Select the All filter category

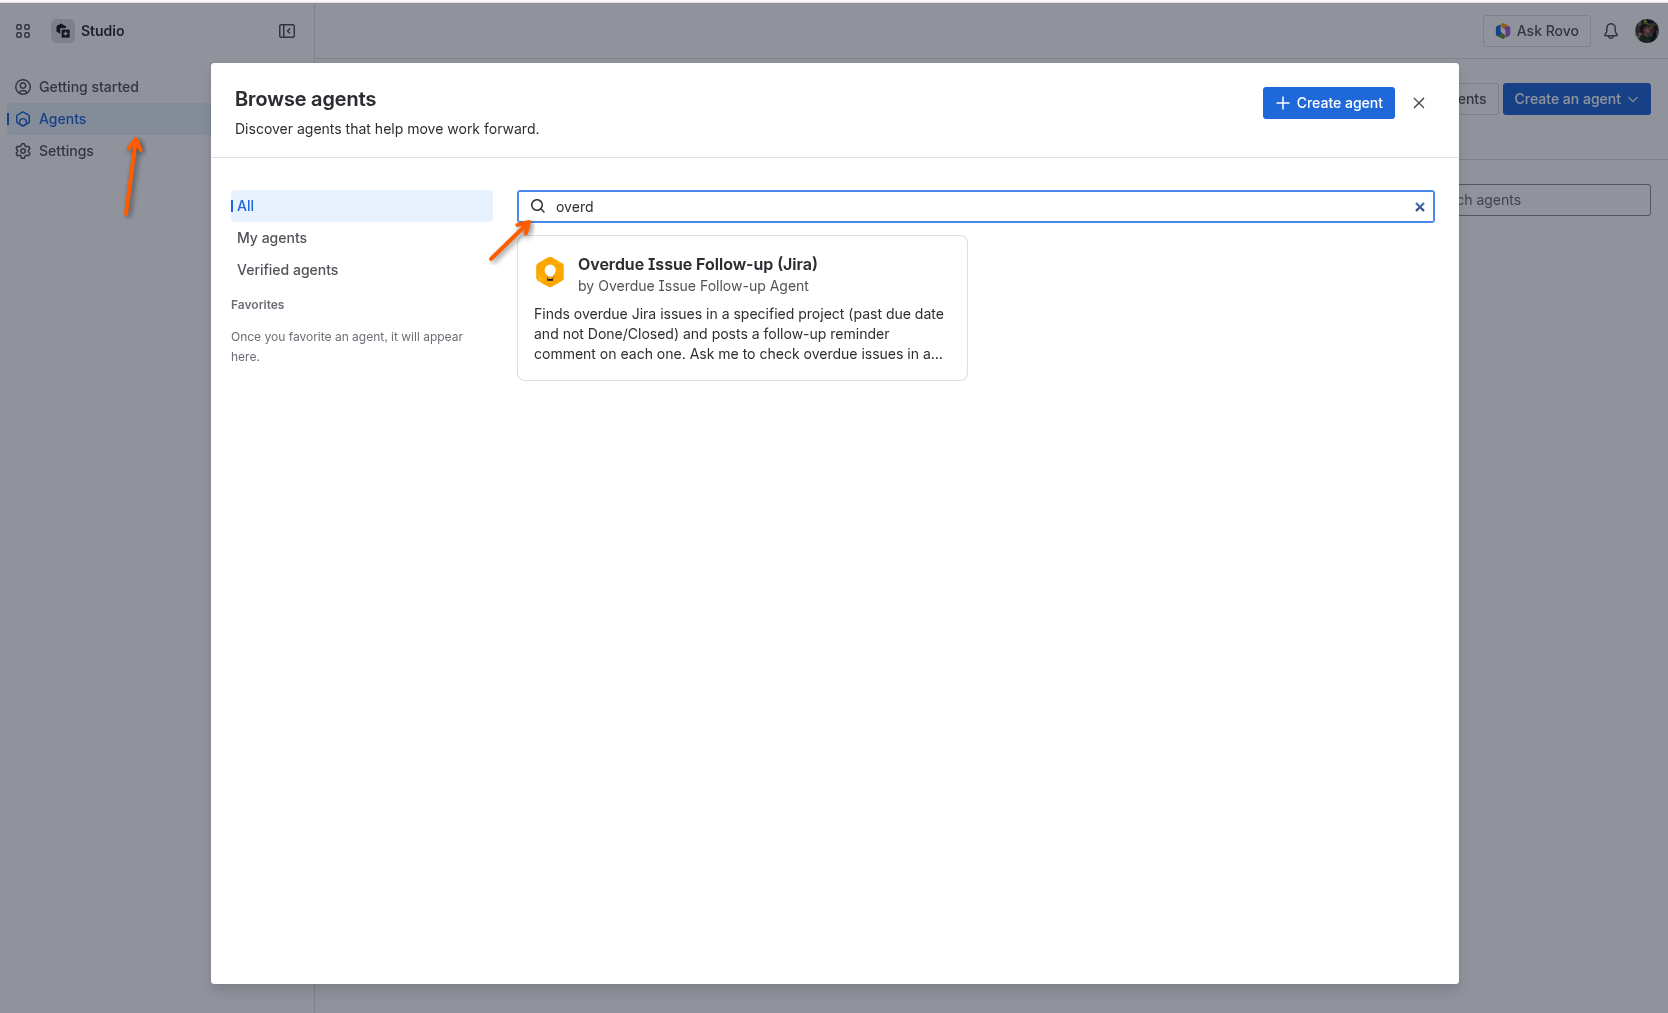click(x=362, y=206)
